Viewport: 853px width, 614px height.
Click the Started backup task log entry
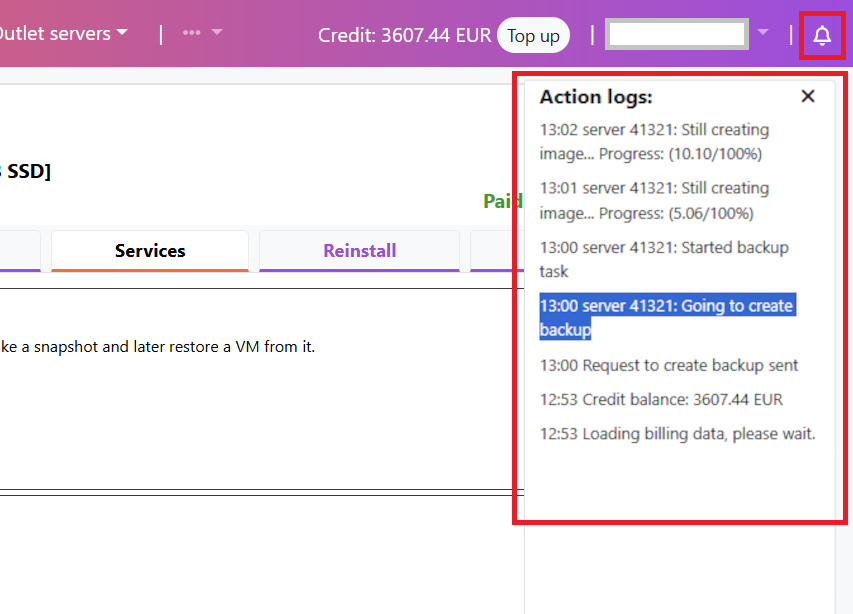664,259
